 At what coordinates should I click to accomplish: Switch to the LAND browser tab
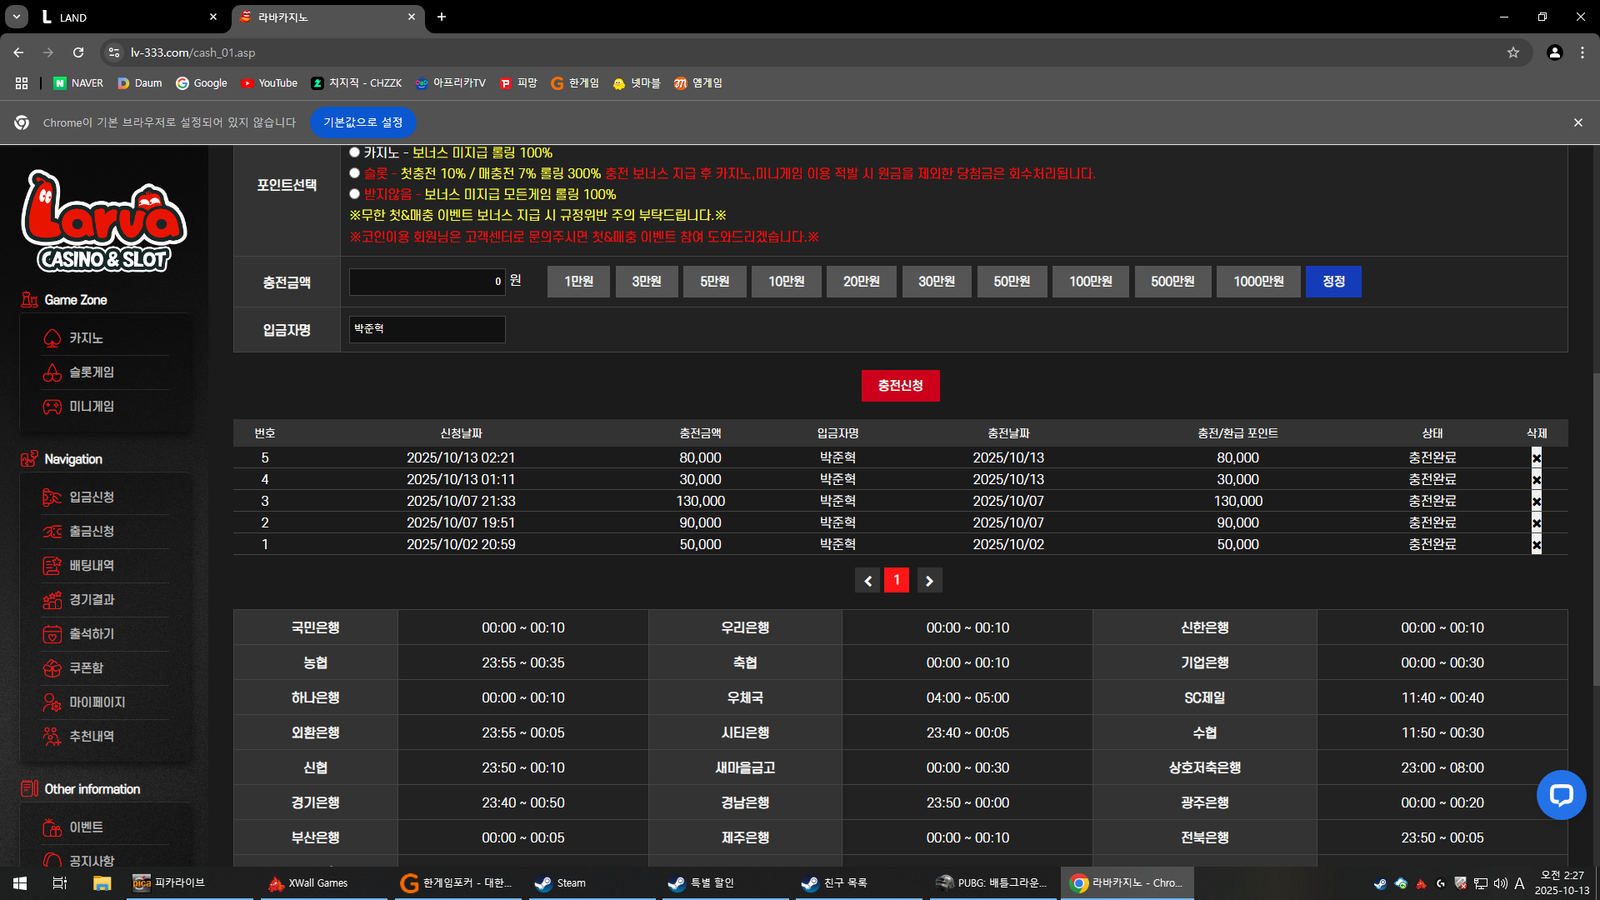click(x=120, y=17)
